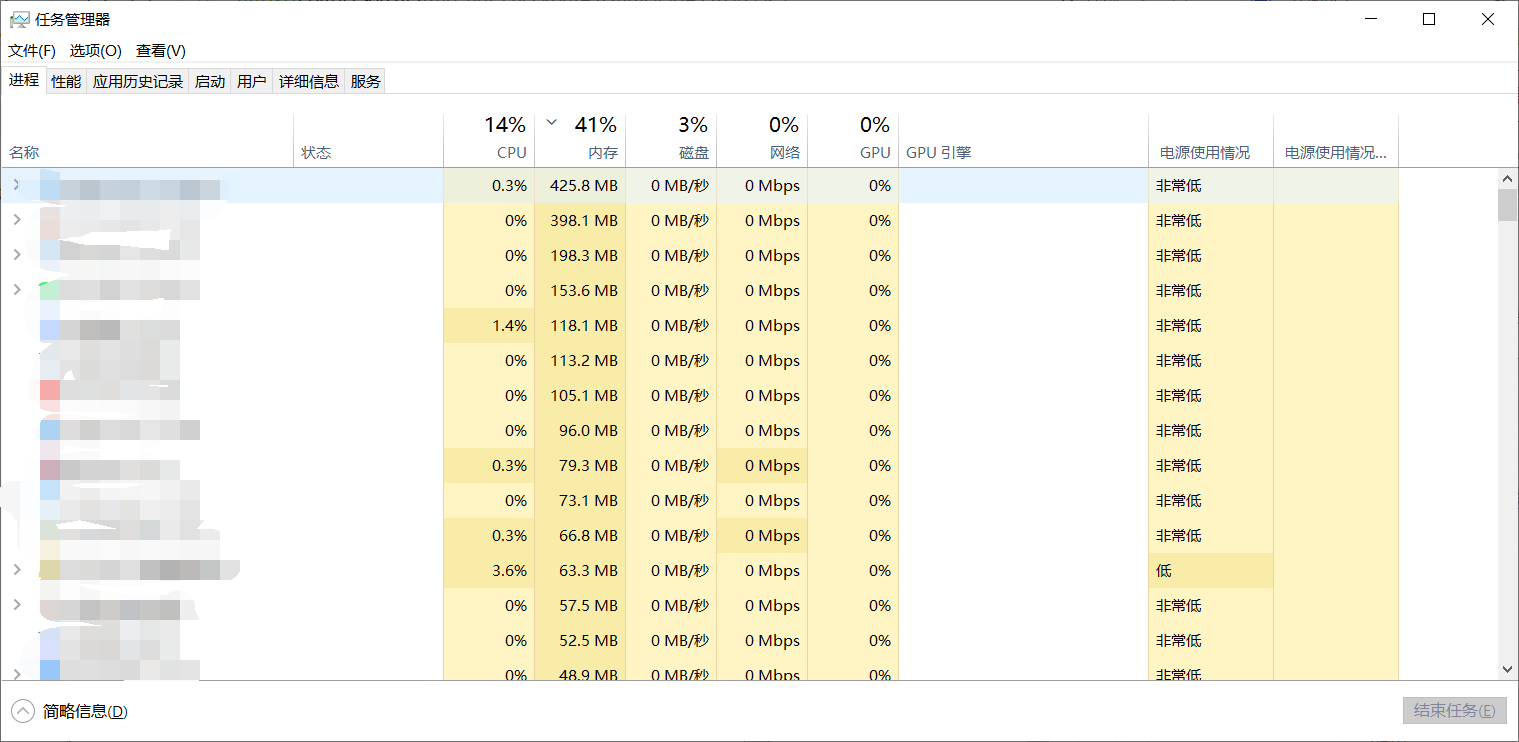Sort by the first 电源使用情况 column header

pos(1211,140)
